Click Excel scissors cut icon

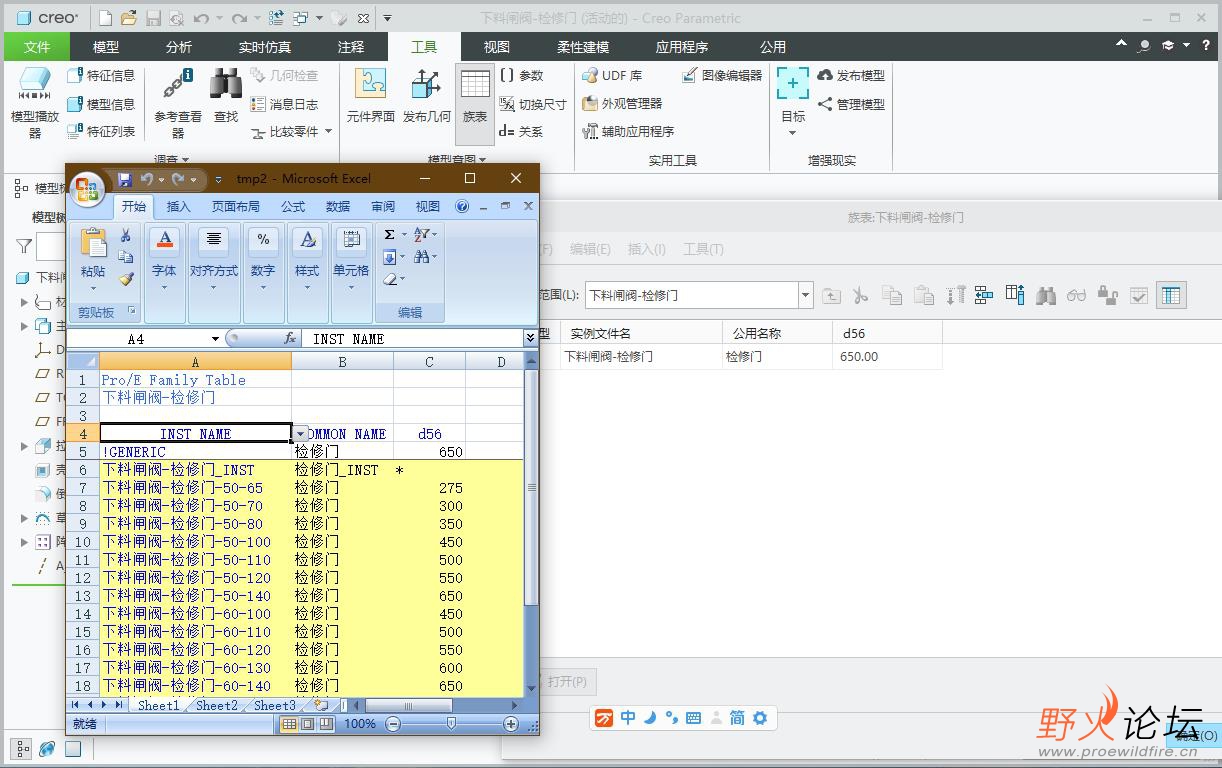coord(126,236)
